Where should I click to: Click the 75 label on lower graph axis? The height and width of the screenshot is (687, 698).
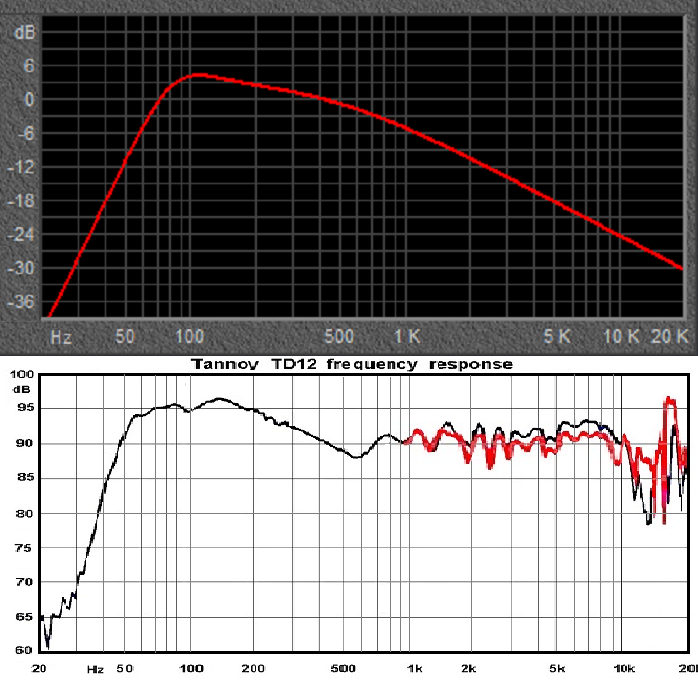pyautogui.click(x=21, y=546)
